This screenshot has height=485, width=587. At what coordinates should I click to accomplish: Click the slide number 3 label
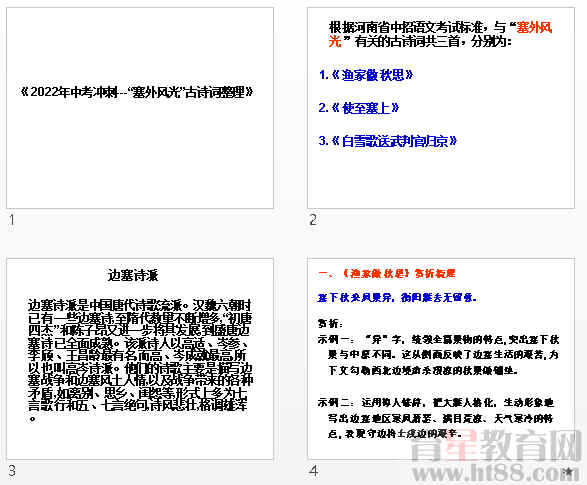click(12, 470)
